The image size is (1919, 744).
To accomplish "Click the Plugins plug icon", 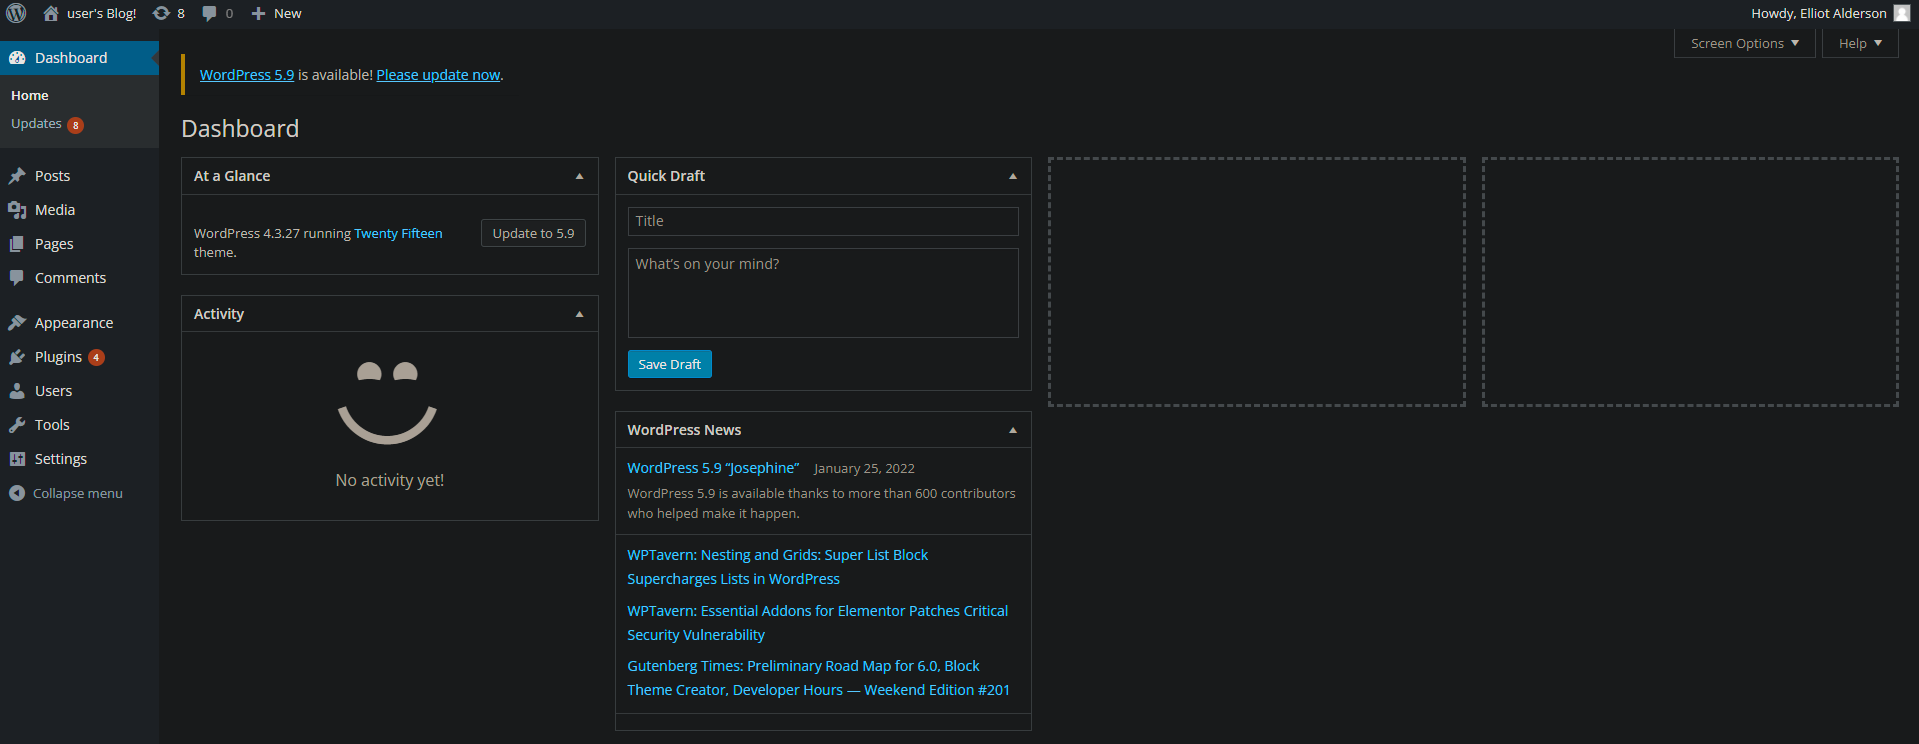I will [17, 357].
